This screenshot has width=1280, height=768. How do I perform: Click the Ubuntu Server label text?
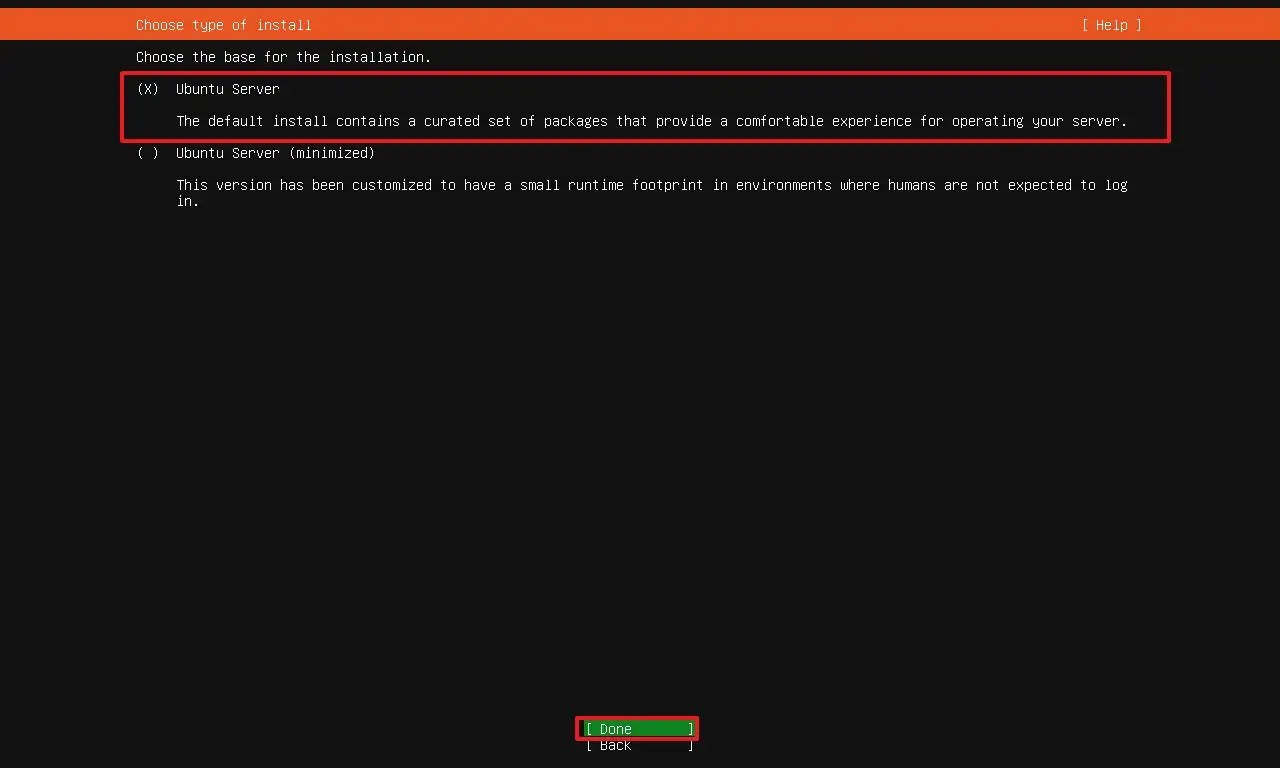pos(227,89)
